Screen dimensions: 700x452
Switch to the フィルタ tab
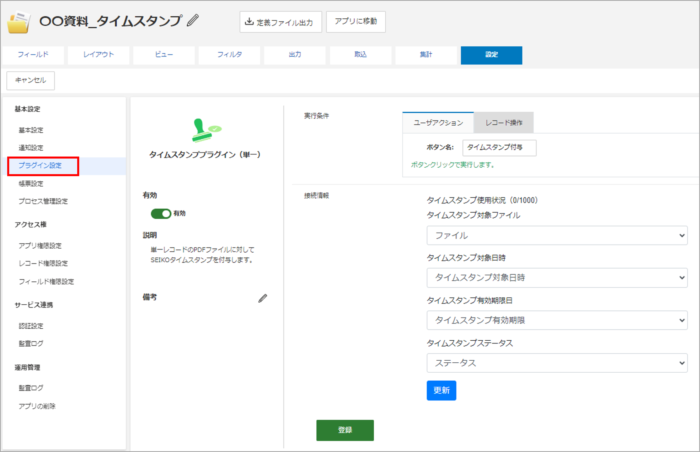pos(229,55)
